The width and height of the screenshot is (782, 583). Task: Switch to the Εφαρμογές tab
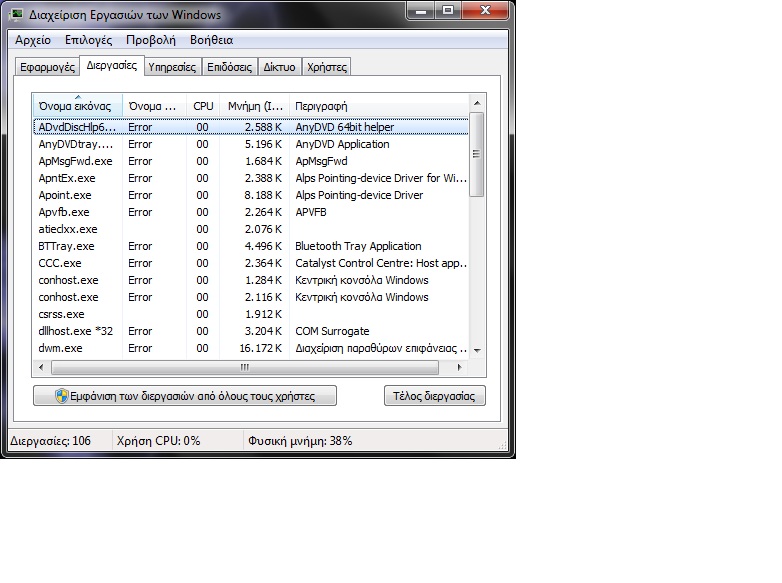[47, 67]
